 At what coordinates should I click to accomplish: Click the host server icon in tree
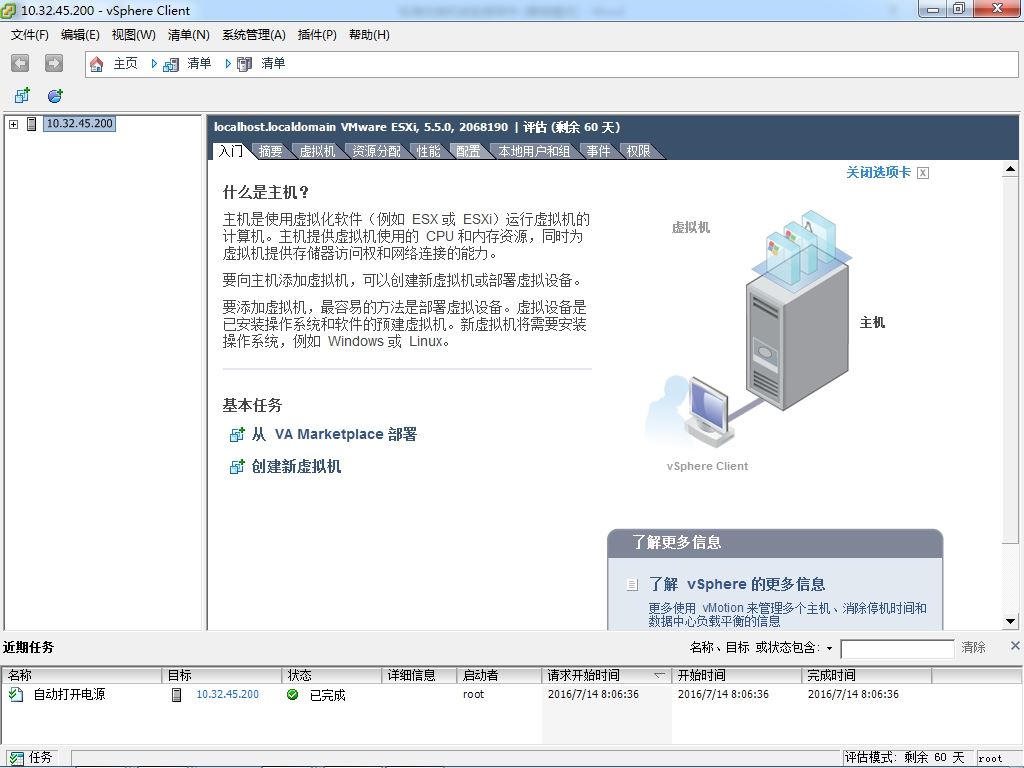click(x=31, y=123)
